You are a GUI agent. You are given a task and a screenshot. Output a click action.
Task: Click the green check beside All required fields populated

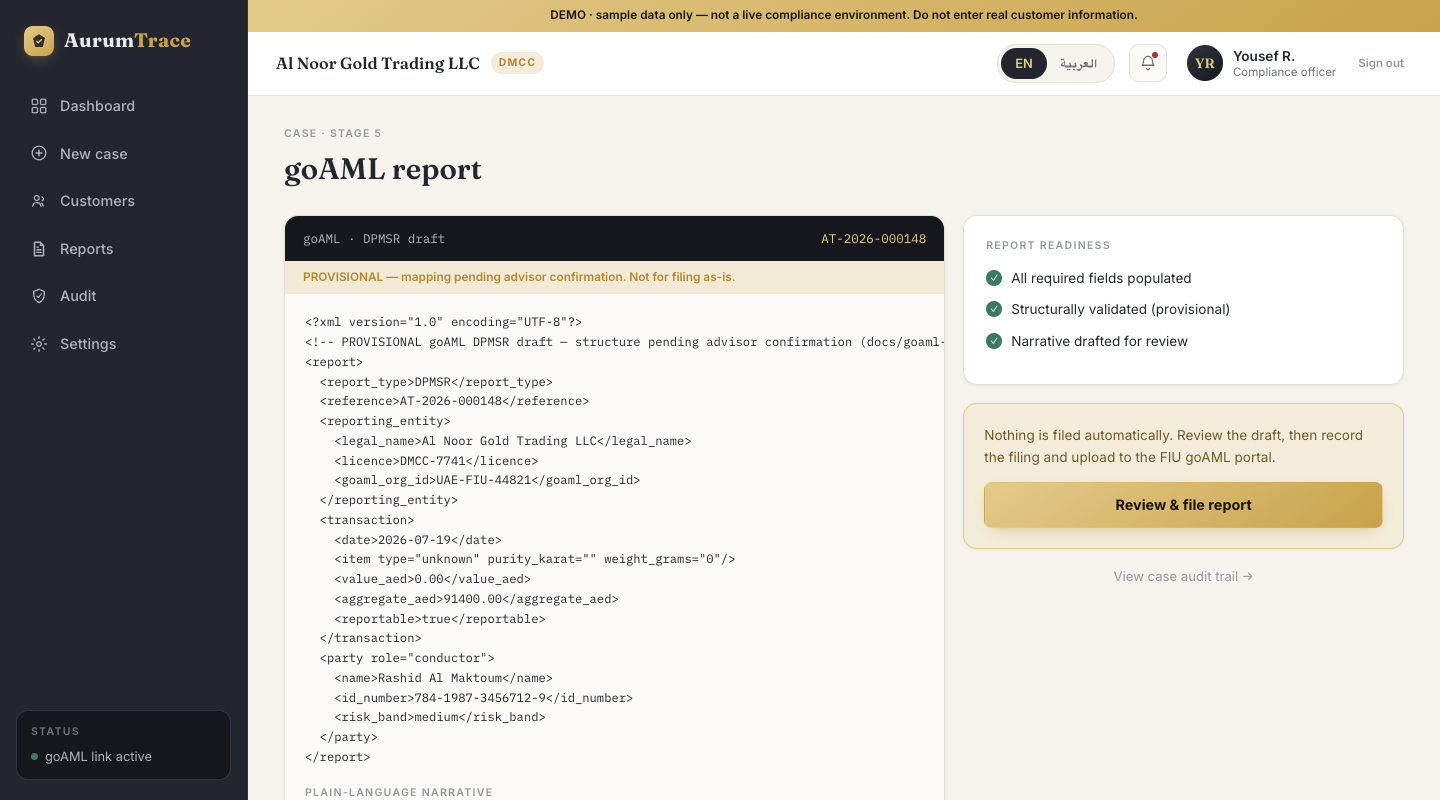tap(994, 278)
